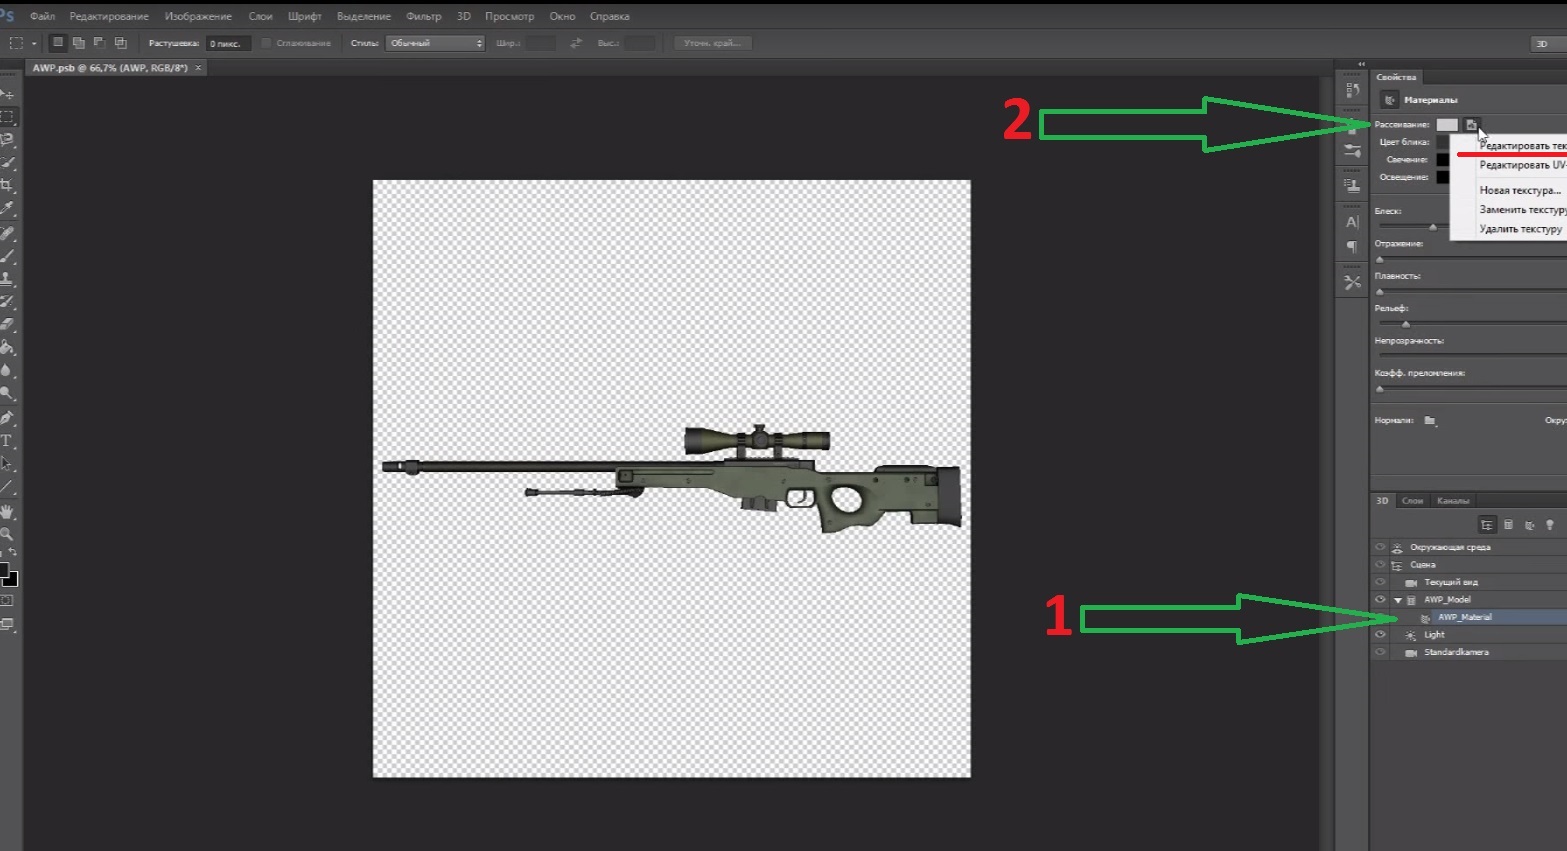
Task: Open the 3D menu in menu bar
Action: pyautogui.click(x=463, y=16)
